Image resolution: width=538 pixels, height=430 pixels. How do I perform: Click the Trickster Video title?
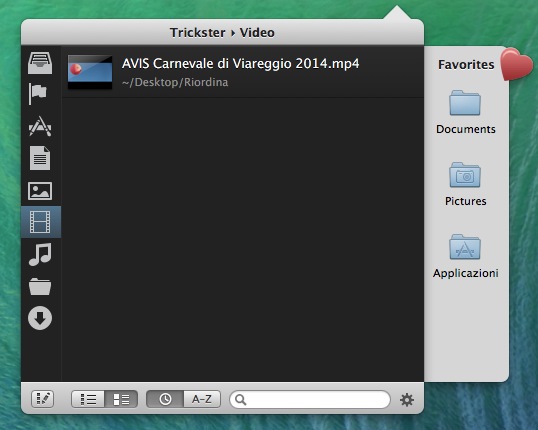222,33
